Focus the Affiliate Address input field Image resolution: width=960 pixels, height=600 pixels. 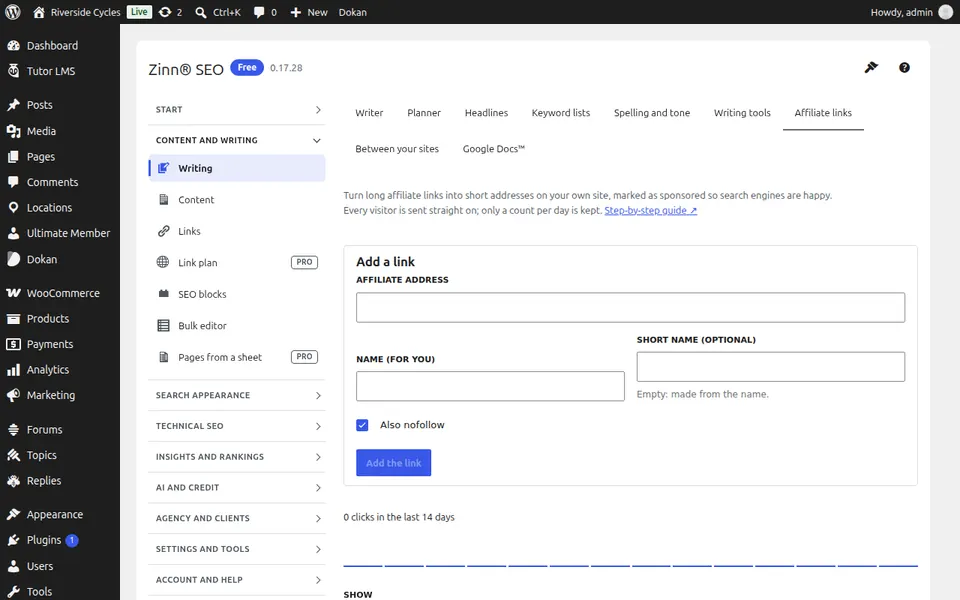click(x=631, y=307)
